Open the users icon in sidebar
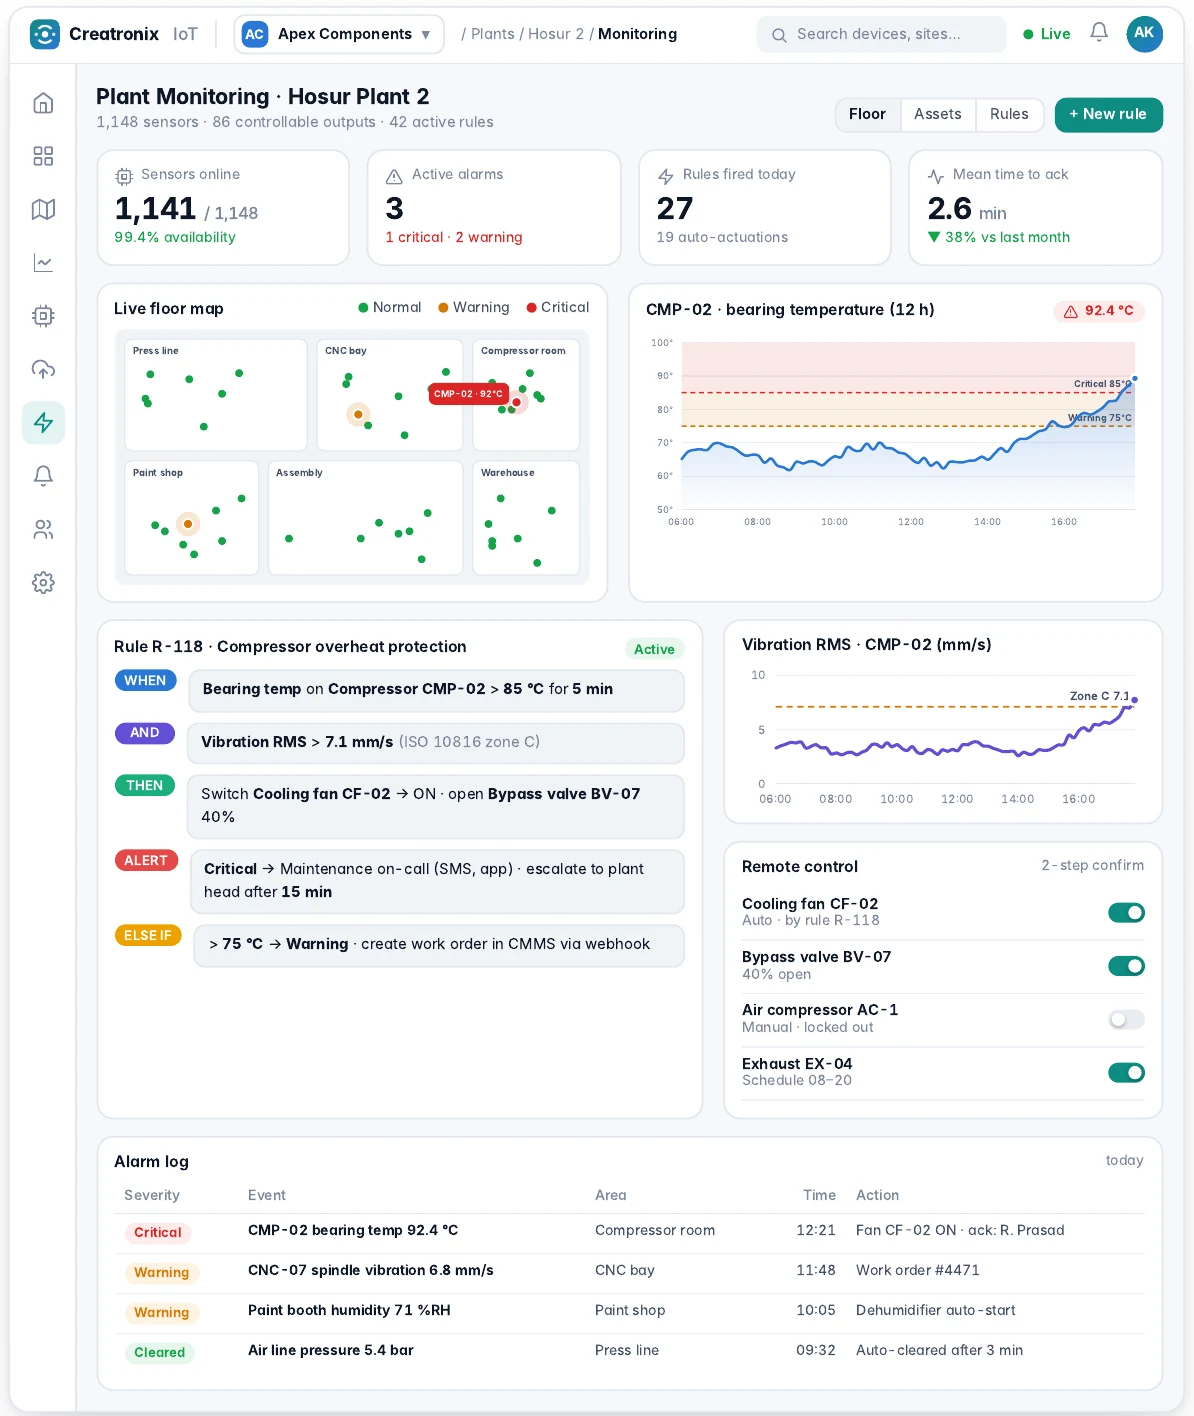This screenshot has width=1194, height=1416. coord(43,529)
